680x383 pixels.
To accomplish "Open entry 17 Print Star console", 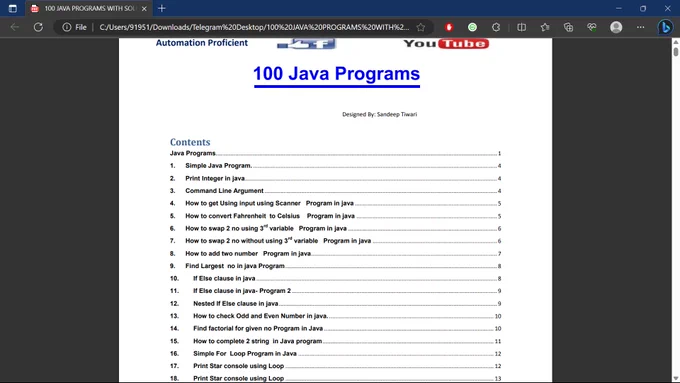I will 335,366.
